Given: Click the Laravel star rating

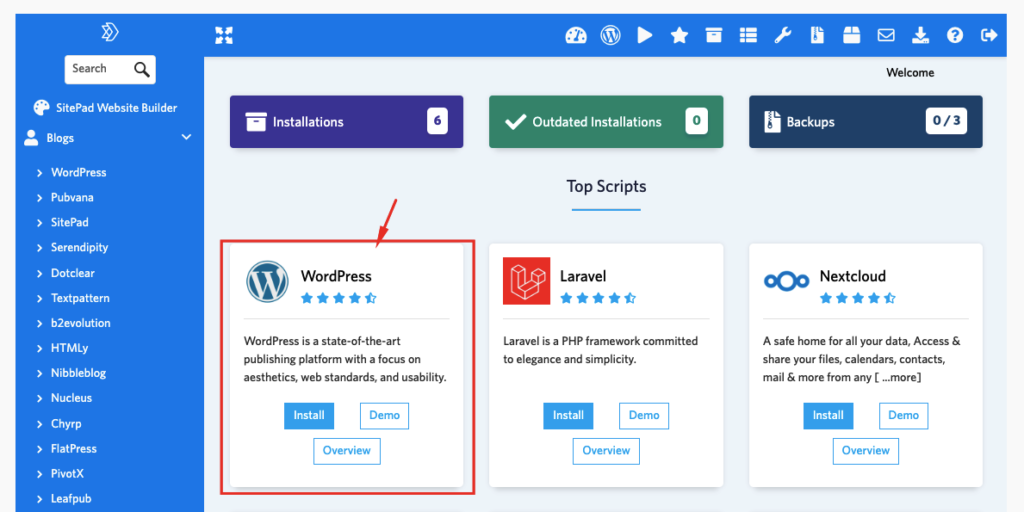Looking at the screenshot, I should click(598, 298).
